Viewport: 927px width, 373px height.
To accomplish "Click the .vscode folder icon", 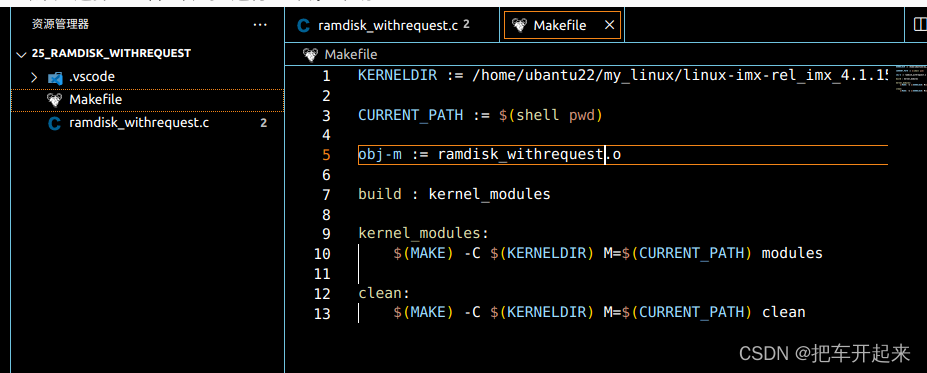I will (x=55, y=77).
